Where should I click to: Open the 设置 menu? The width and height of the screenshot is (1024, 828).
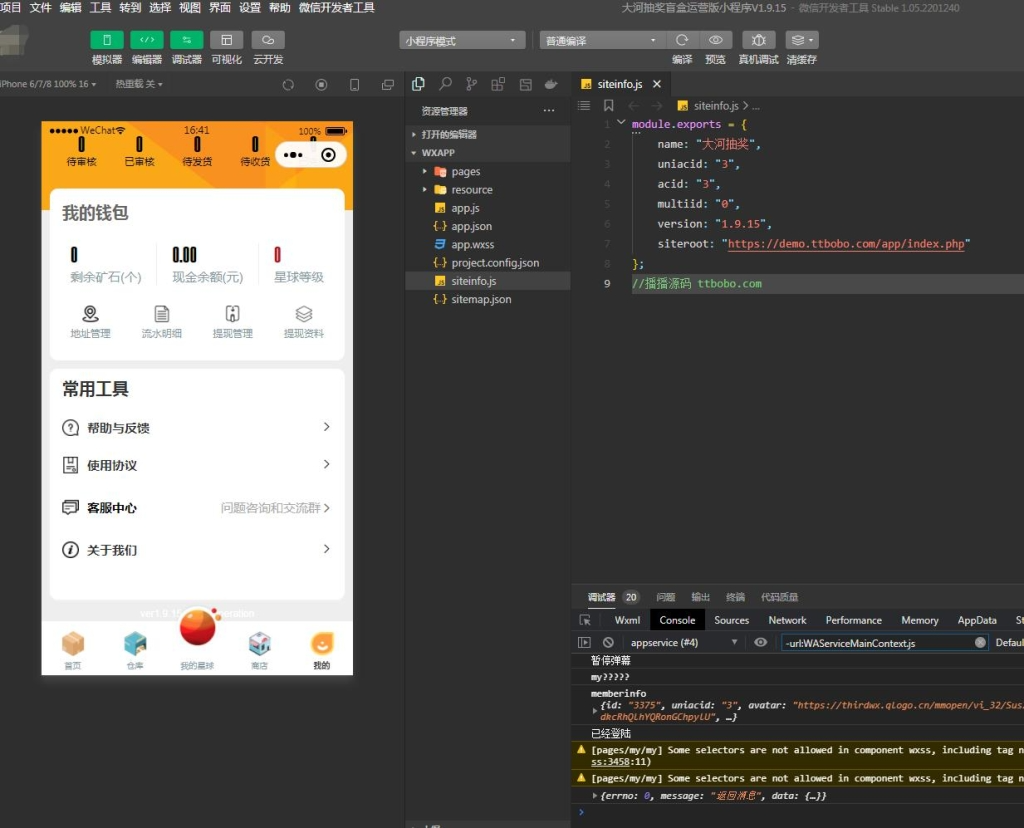pos(249,8)
